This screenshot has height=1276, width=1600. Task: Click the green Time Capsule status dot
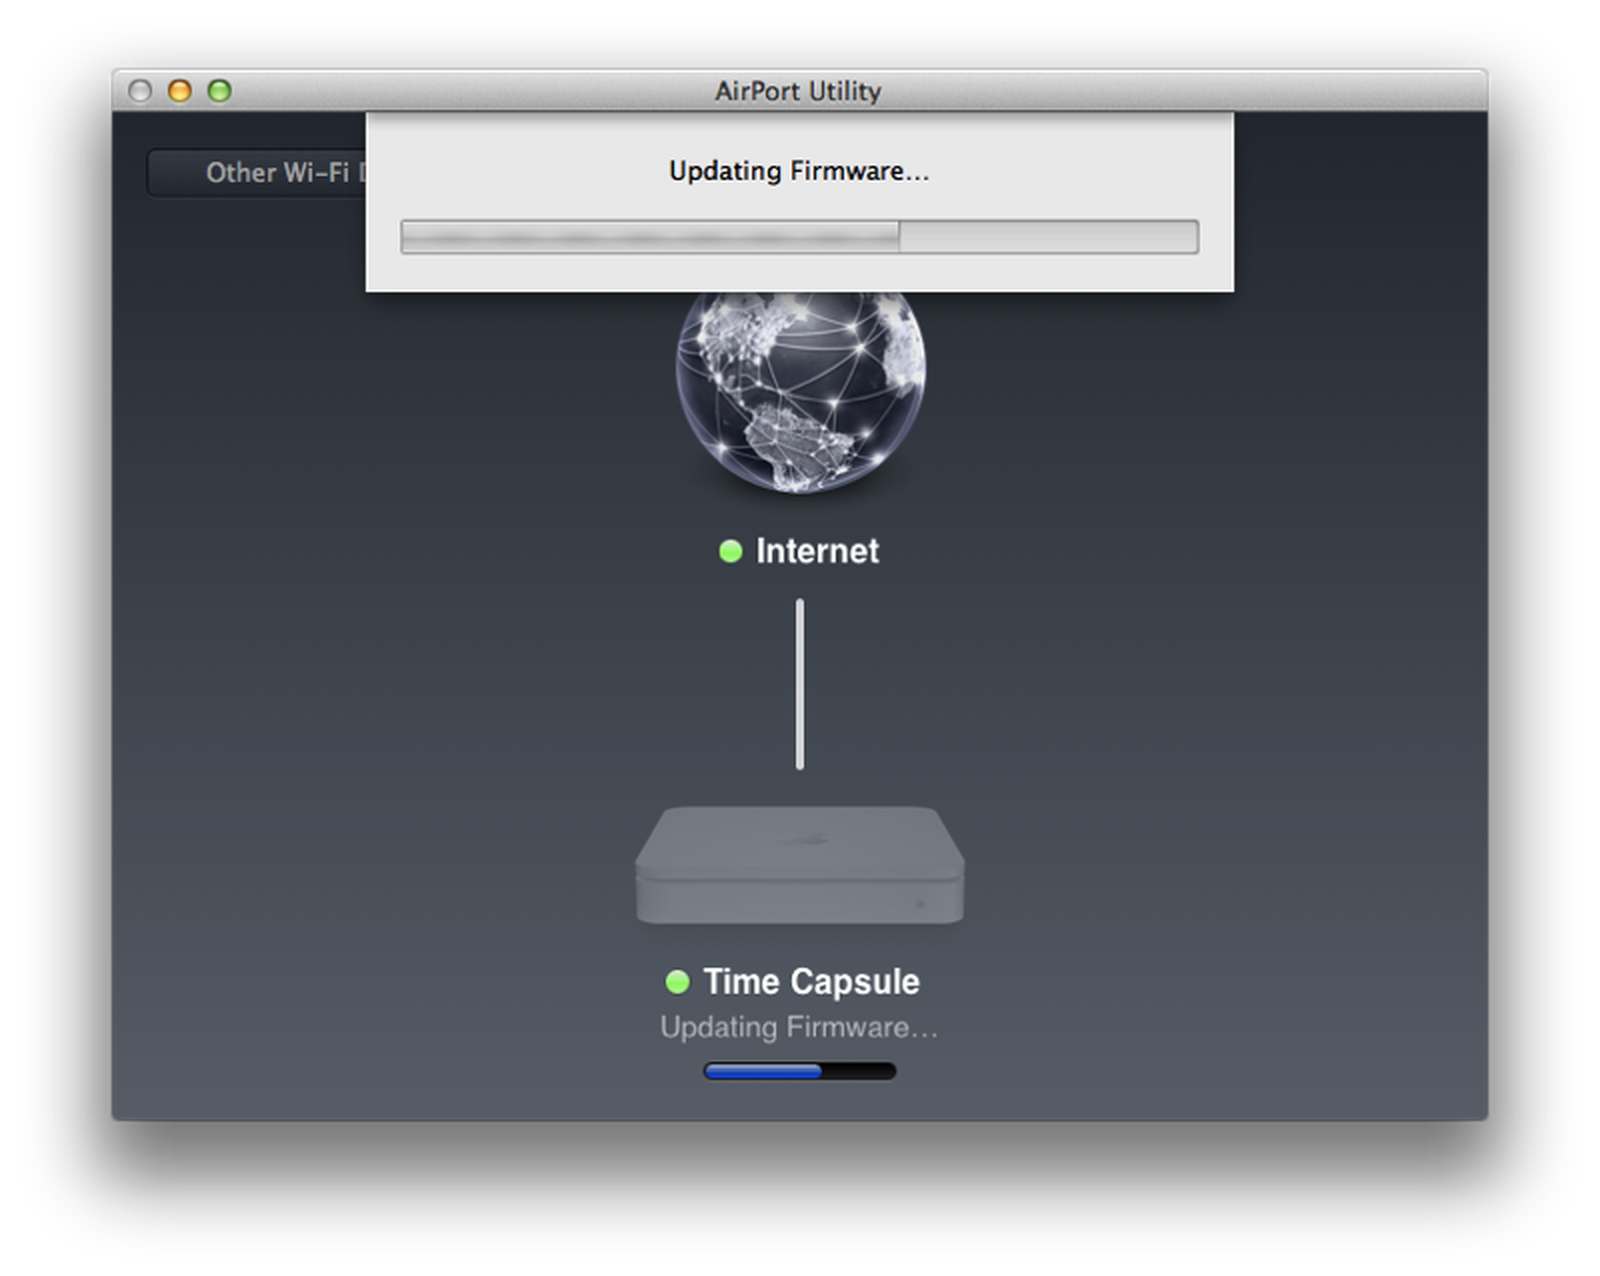pos(678,982)
